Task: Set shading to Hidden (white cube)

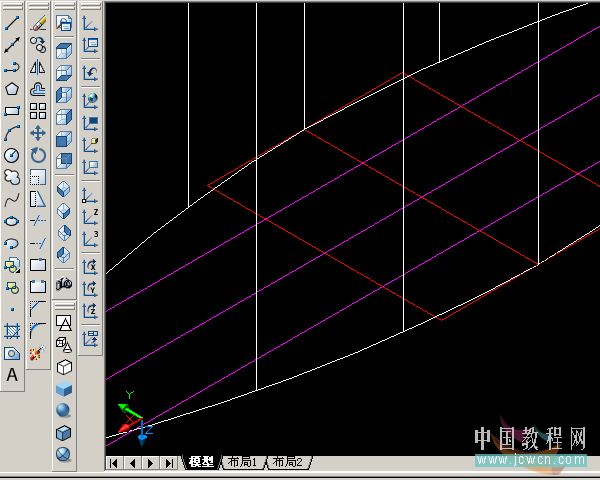Action: pos(64,367)
